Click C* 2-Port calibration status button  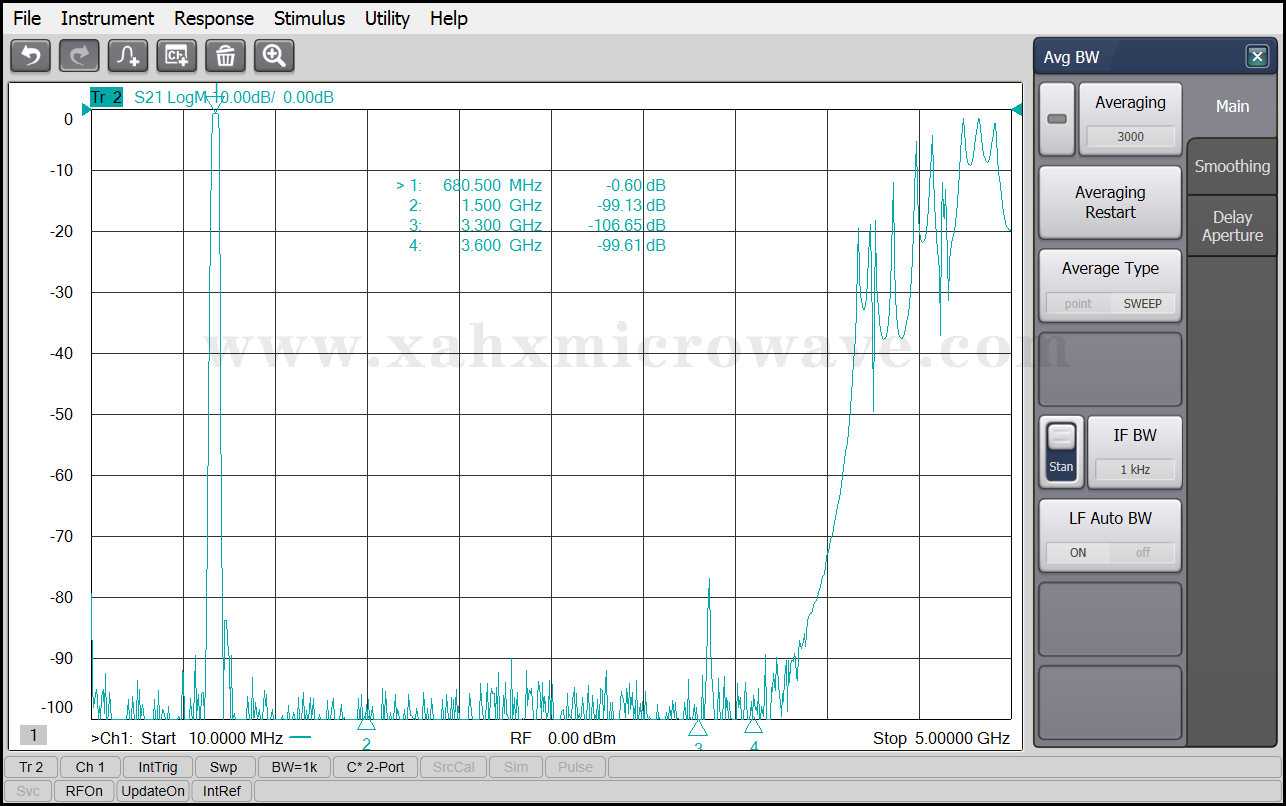tap(375, 767)
